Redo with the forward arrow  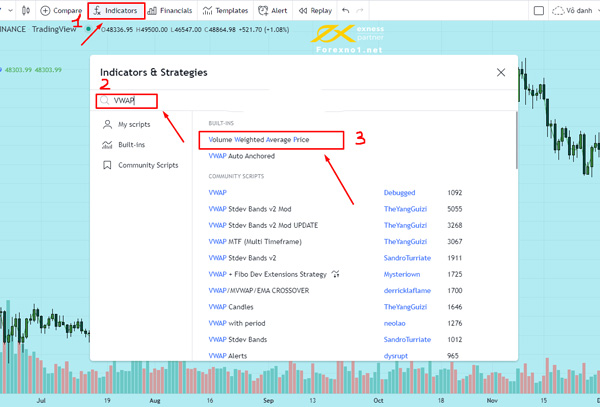(x=360, y=11)
